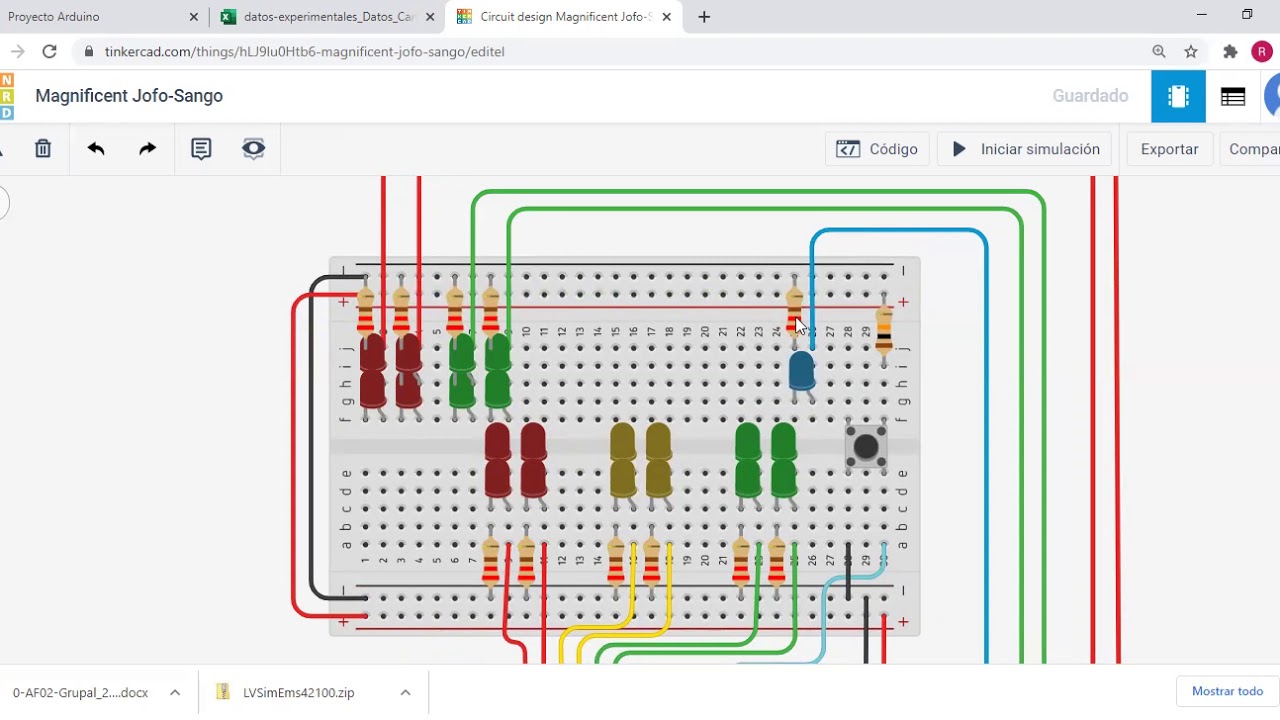Delete selection with the trash icon

[x=43, y=149]
